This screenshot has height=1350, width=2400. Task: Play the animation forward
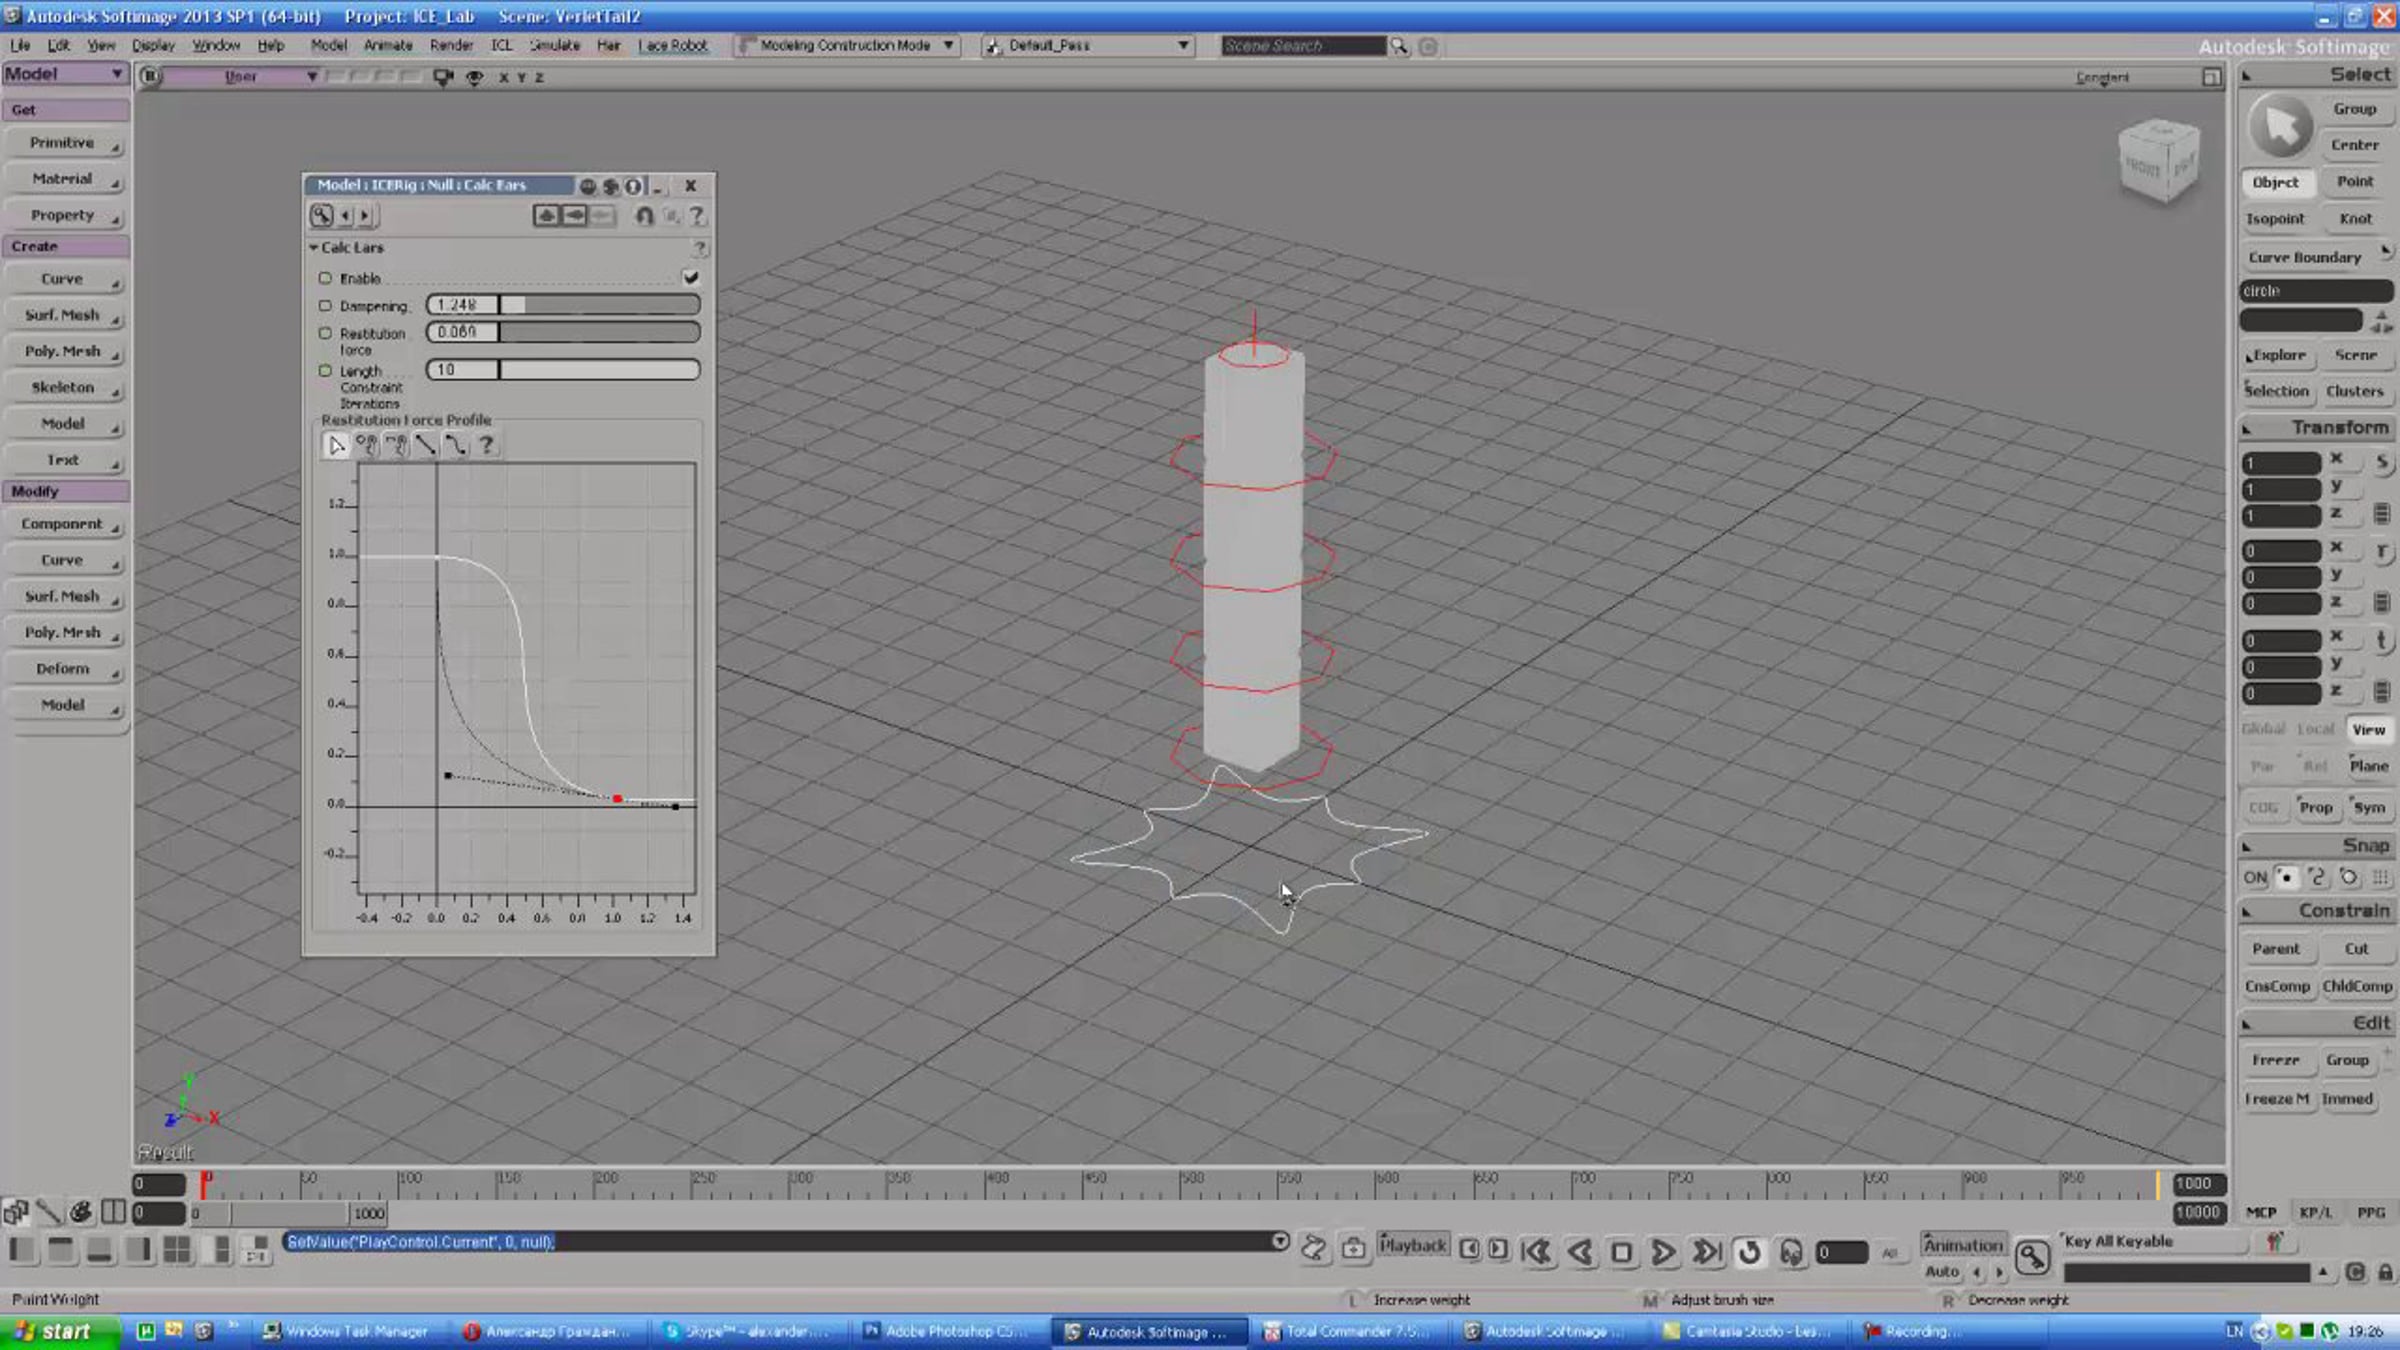(x=1664, y=1251)
